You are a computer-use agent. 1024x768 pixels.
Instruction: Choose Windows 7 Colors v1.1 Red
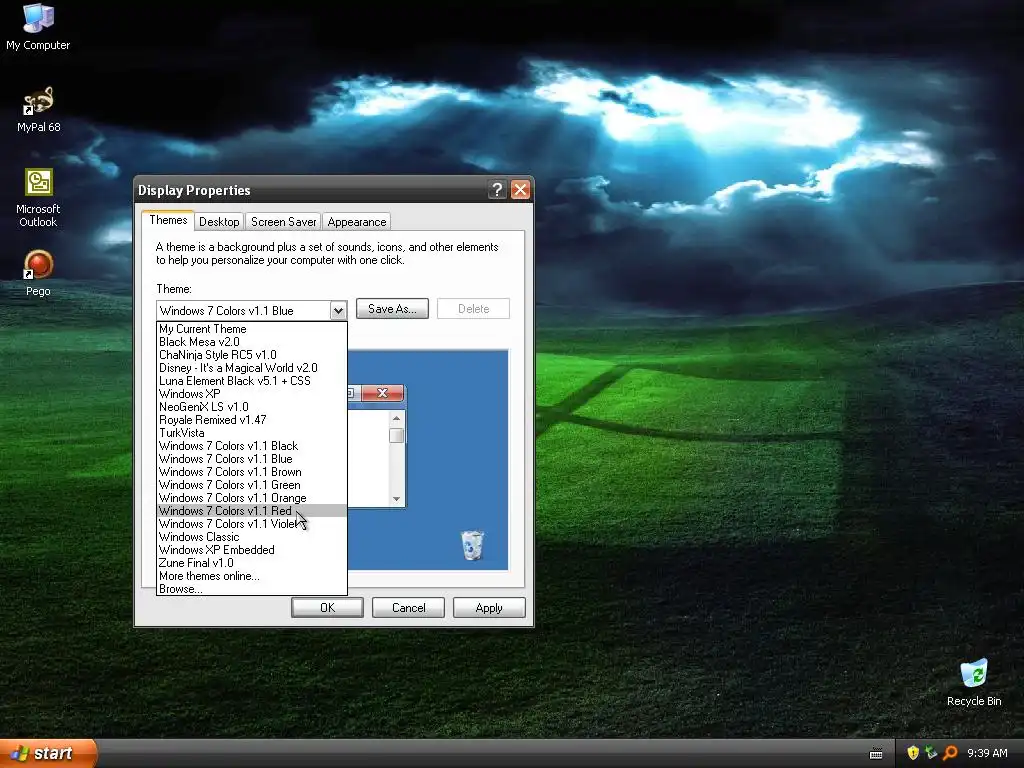(252, 511)
